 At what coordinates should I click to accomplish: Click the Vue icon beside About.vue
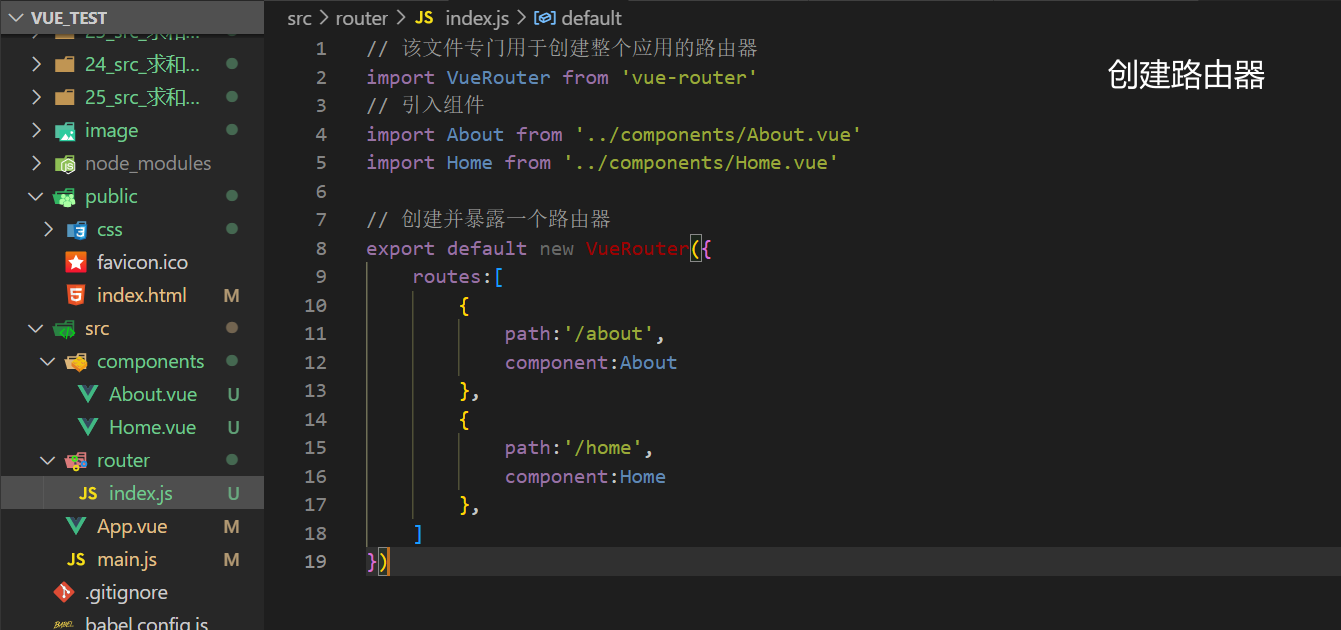[x=88, y=394]
